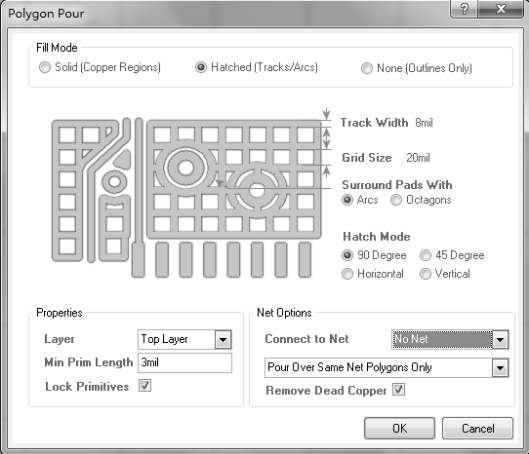The width and height of the screenshot is (529, 454).
Task: Toggle Remove Dead Copper checkbox
Action: pos(398,390)
